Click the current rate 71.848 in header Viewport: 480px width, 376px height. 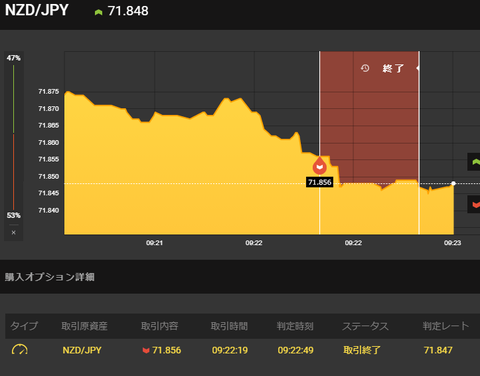click(x=128, y=11)
